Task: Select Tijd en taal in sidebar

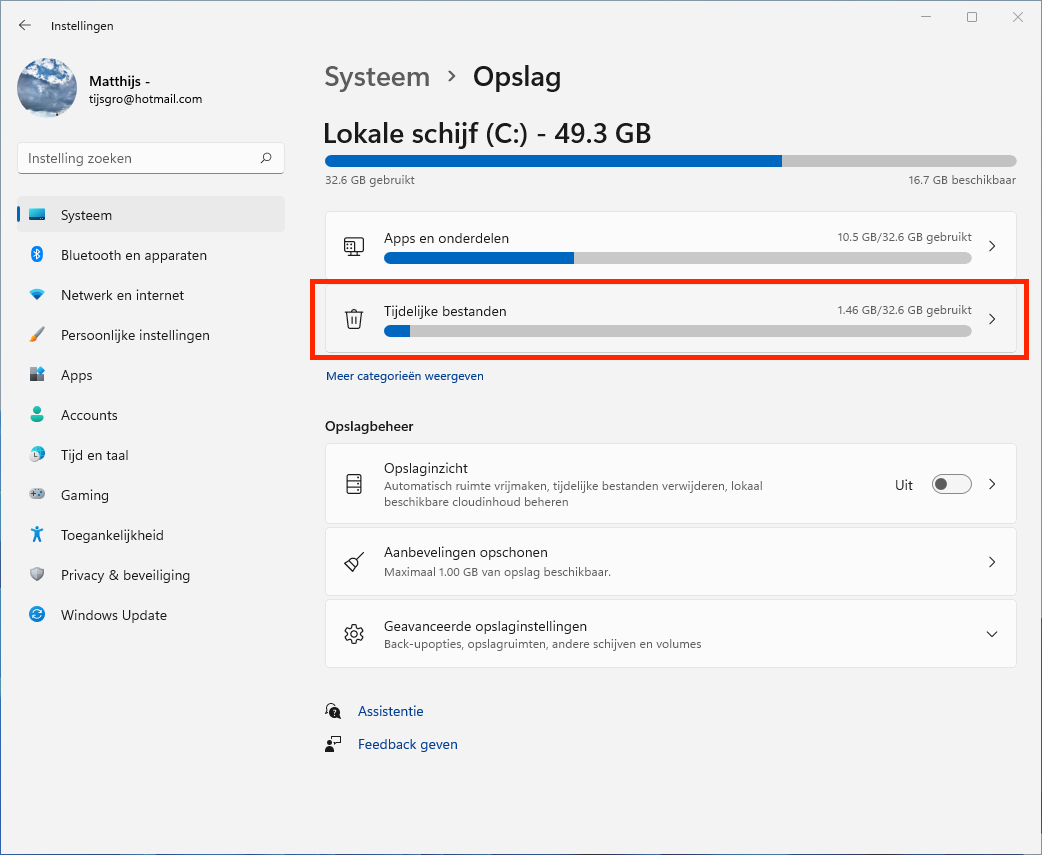Action: coord(95,455)
